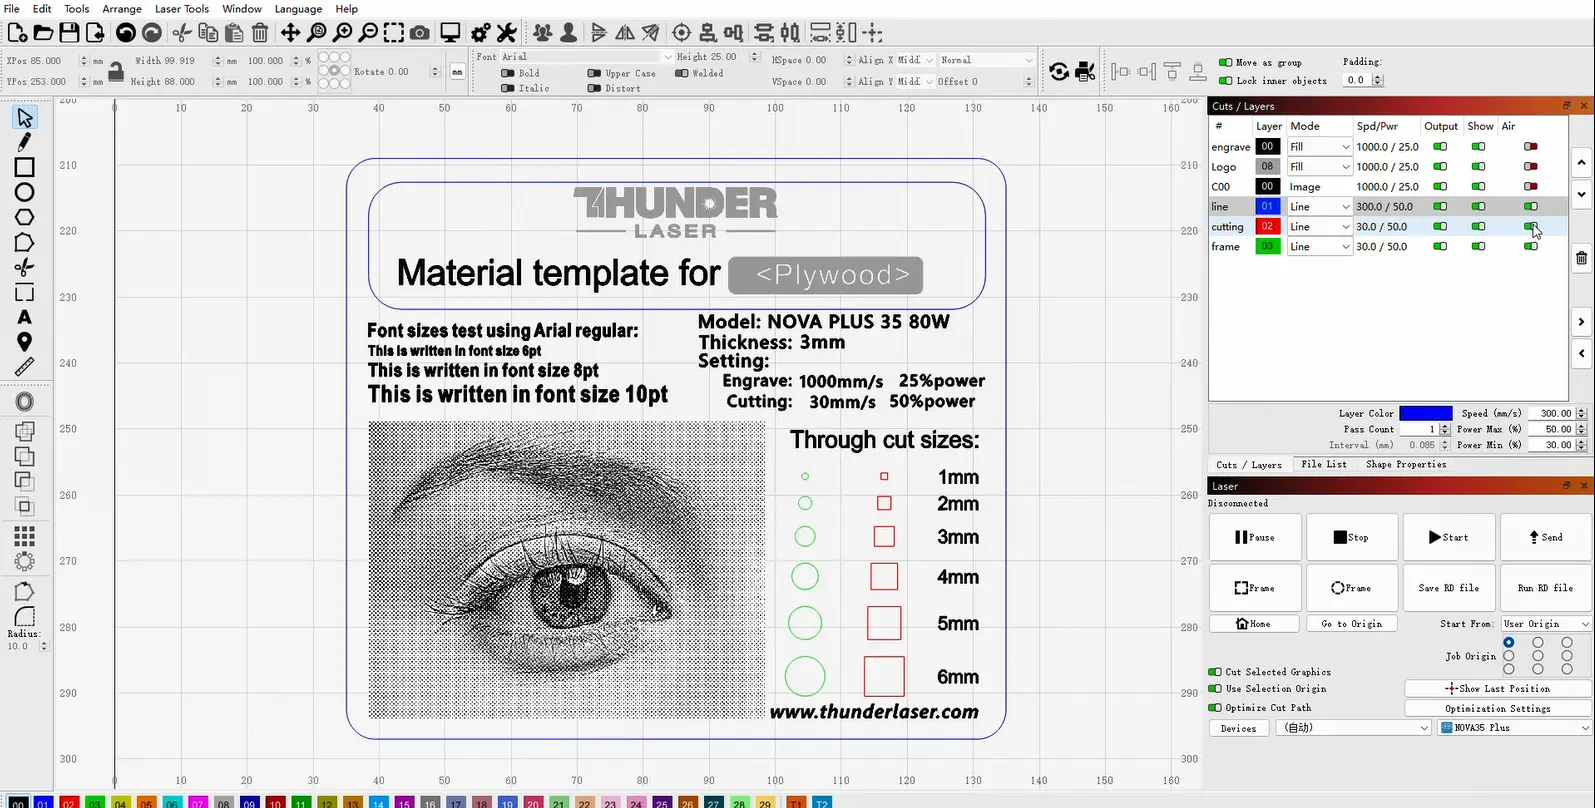Click the Go to Origin button

point(1352,624)
